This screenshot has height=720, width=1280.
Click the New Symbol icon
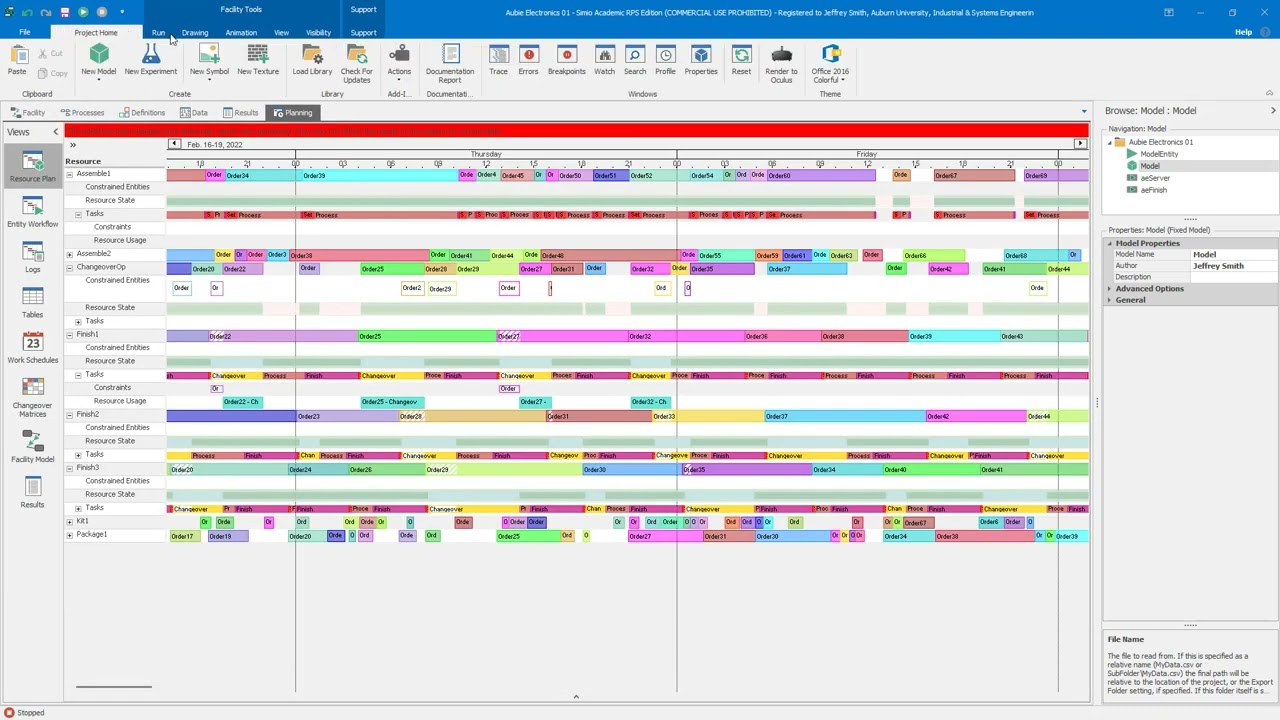tap(209, 54)
